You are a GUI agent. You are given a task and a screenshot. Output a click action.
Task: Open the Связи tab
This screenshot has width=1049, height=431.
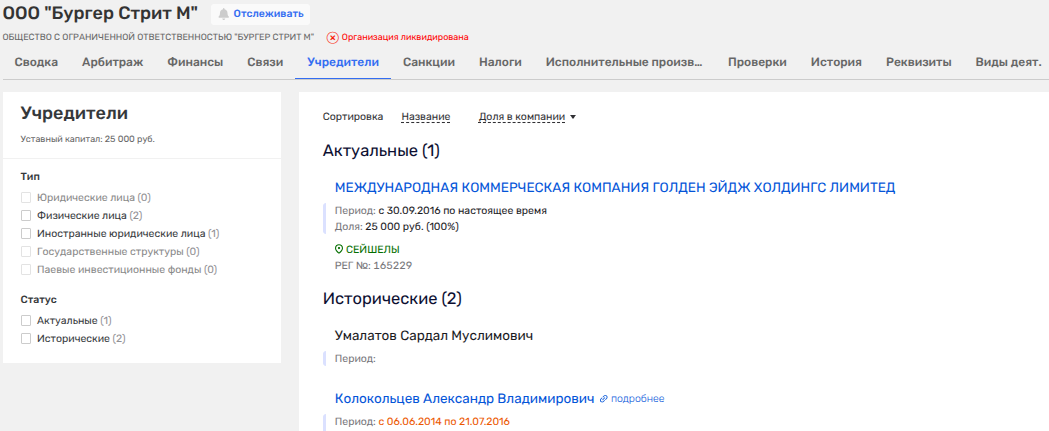point(265,62)
